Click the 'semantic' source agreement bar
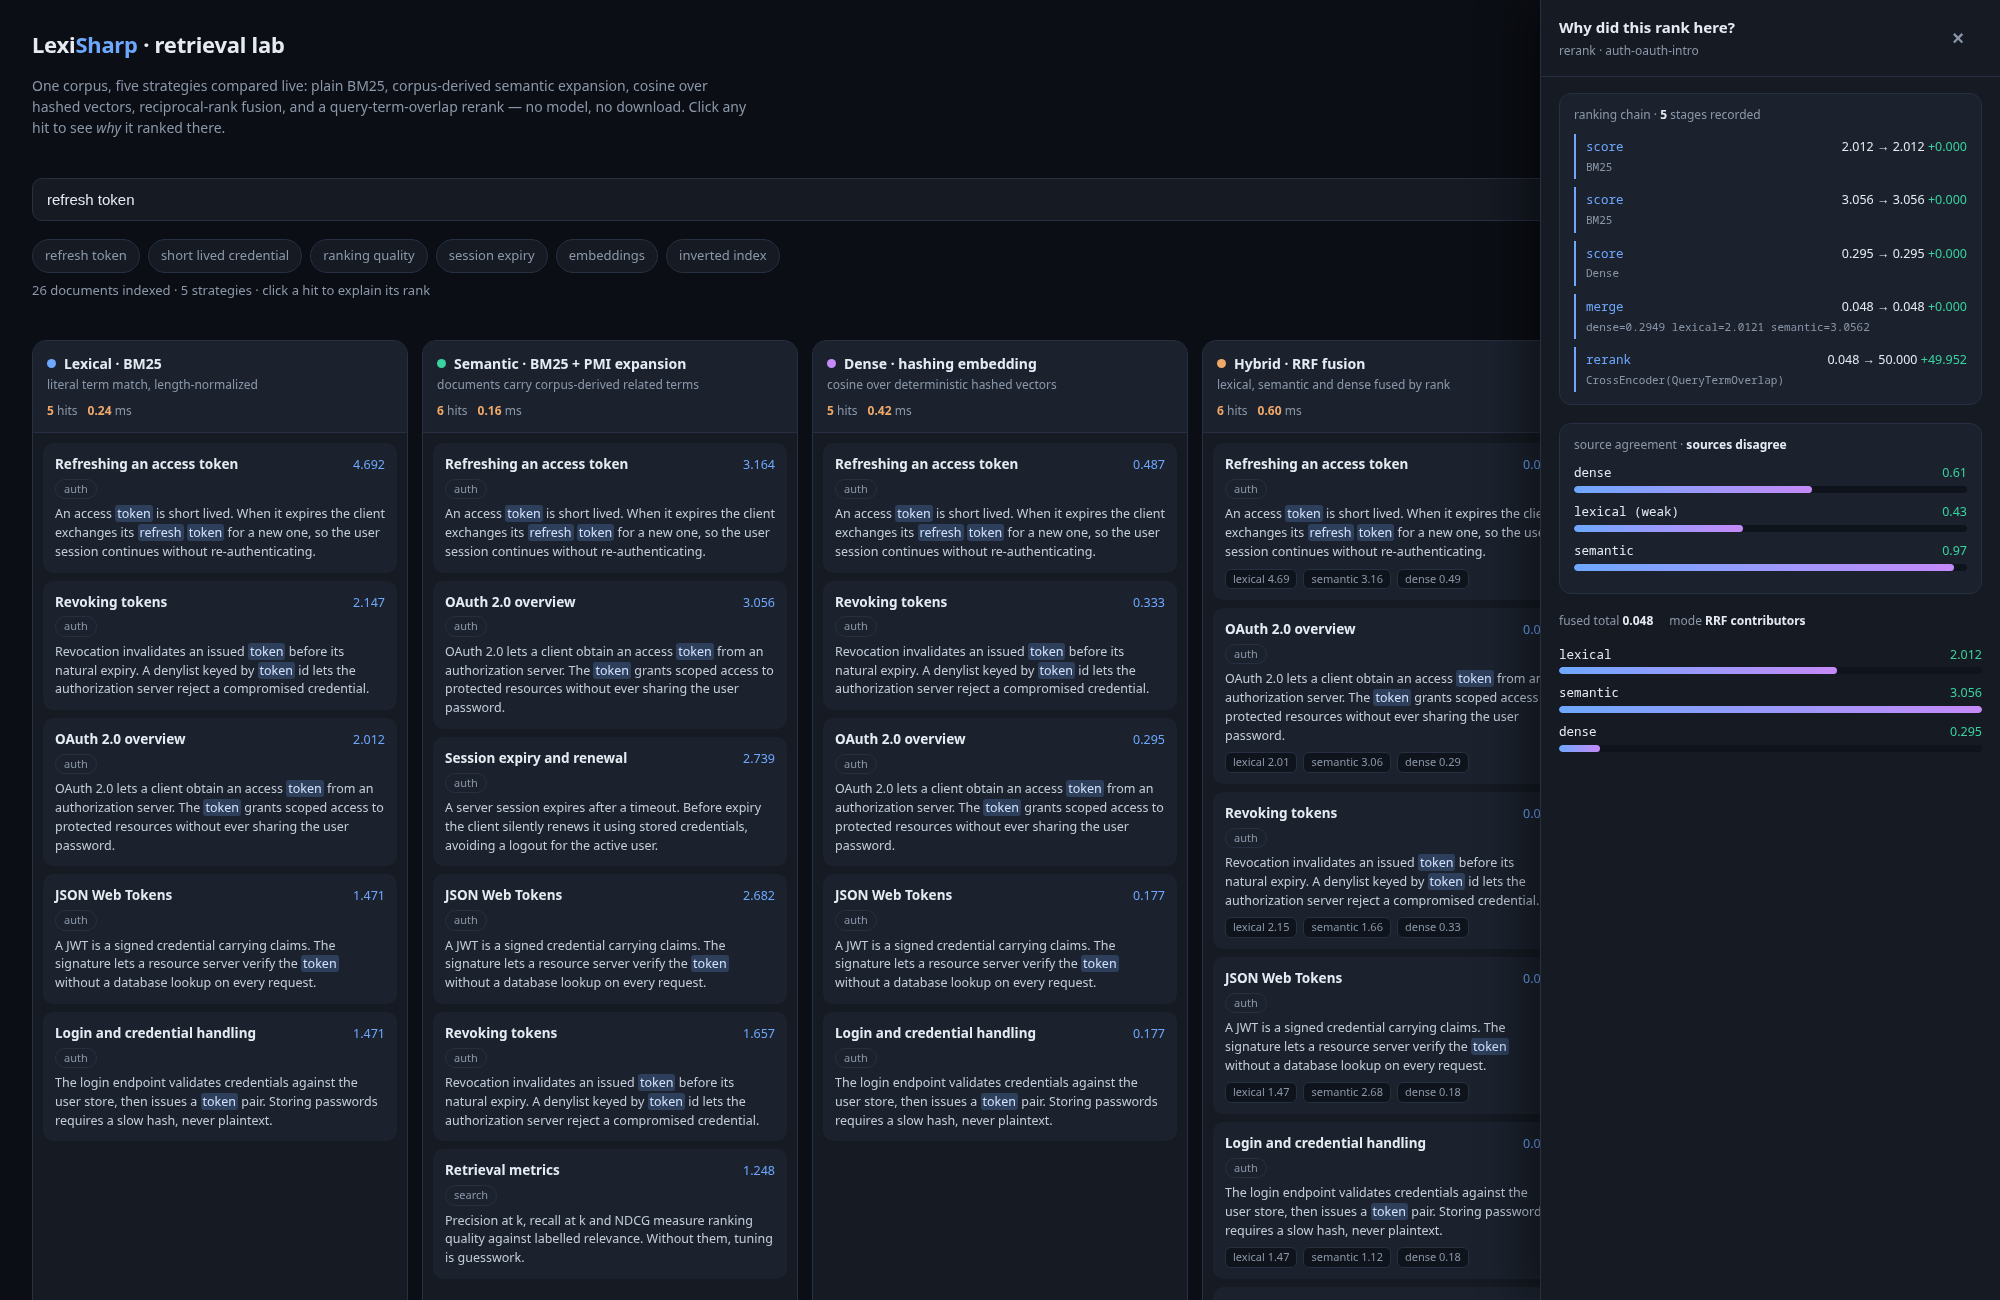2000x1300 pixels. [x=1770, y=567]
